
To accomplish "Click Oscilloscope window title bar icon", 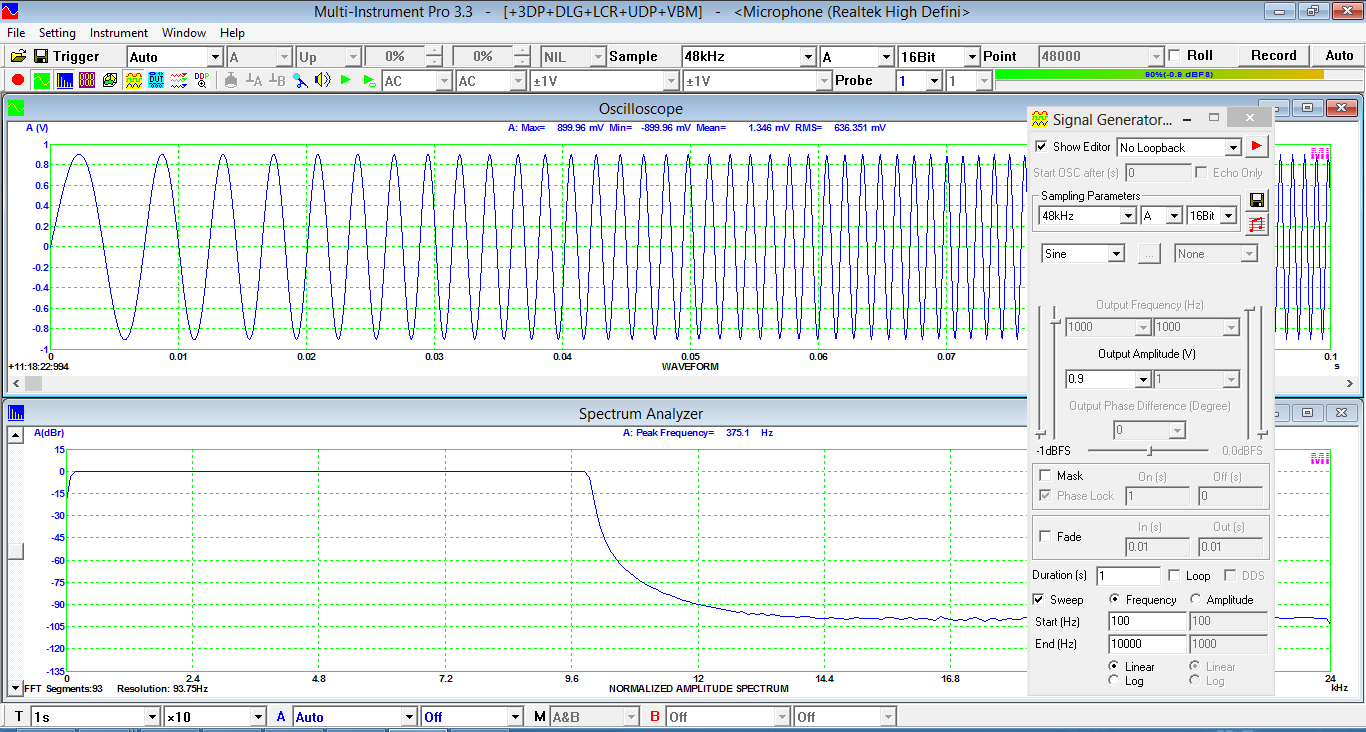I will 16,107.
